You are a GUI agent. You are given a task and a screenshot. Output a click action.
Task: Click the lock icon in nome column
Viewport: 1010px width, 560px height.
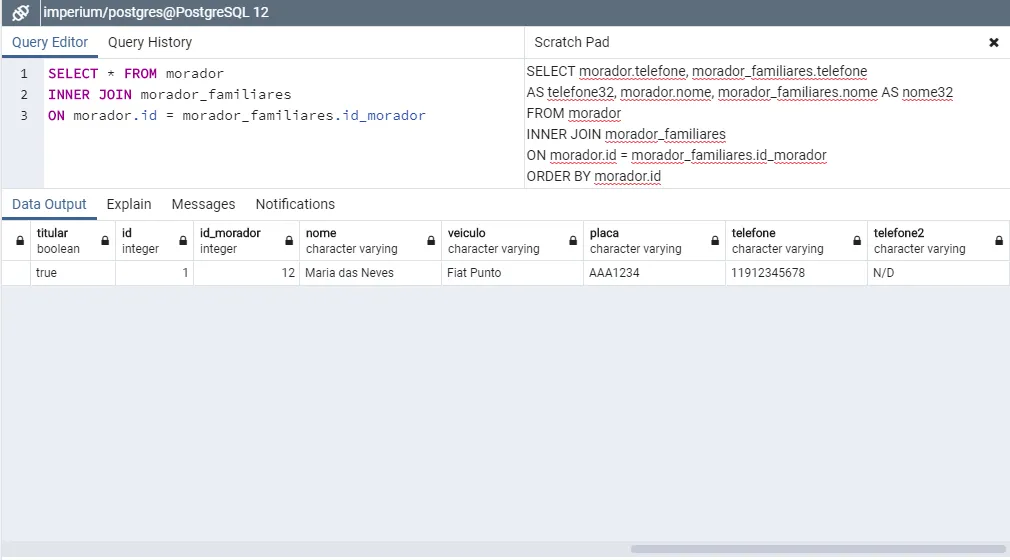(431, 241)
